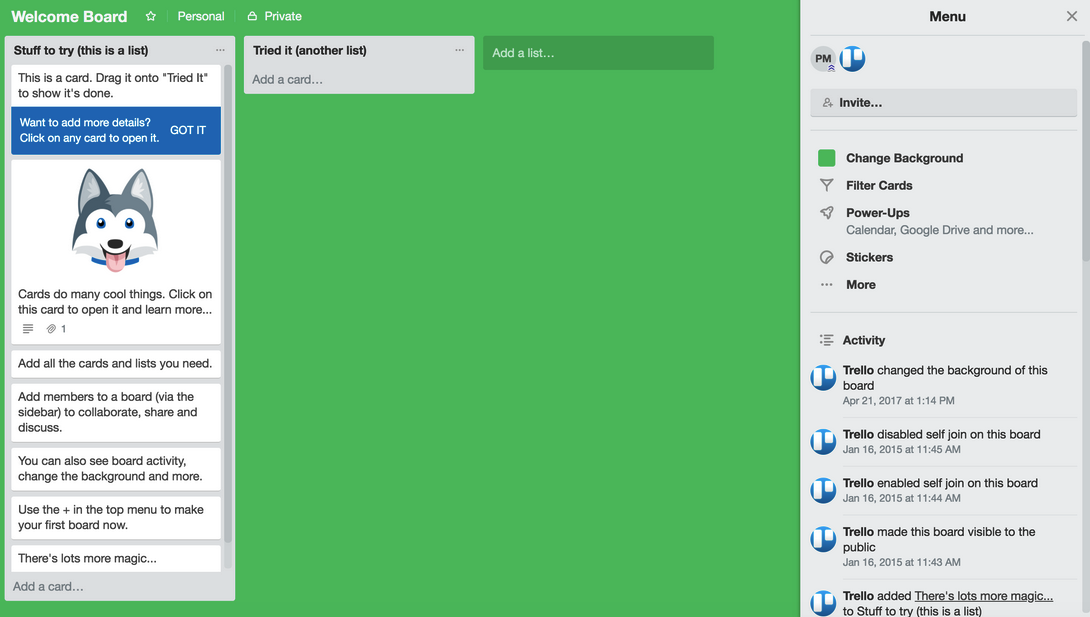Viewport: 1090px width, 617px height.
Task: Open card 'Use the + in the top menu'
Action: pos(116,517)
